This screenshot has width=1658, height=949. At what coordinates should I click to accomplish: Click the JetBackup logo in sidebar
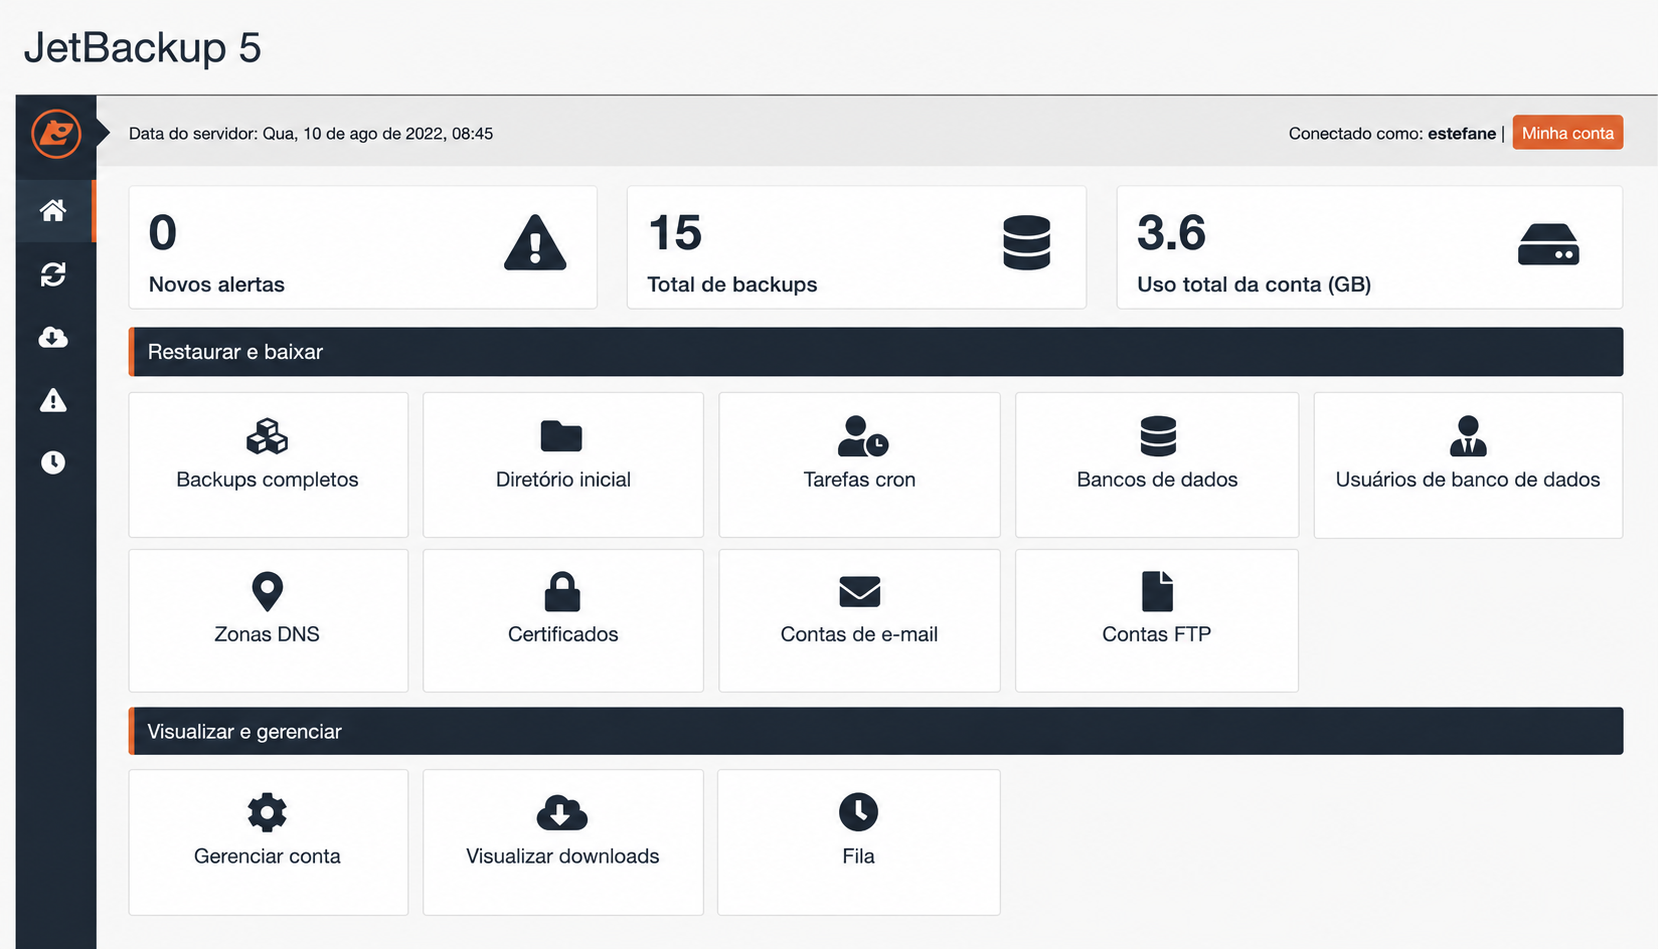(56, 133)
